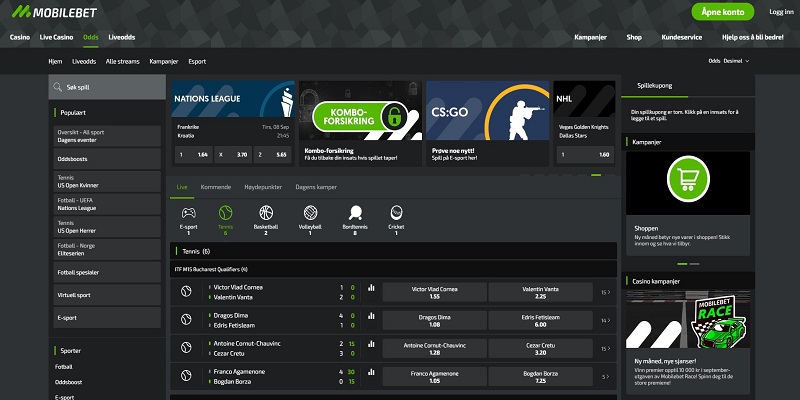Open Tennis US Open Kvinner link

[x=107, y=182]
